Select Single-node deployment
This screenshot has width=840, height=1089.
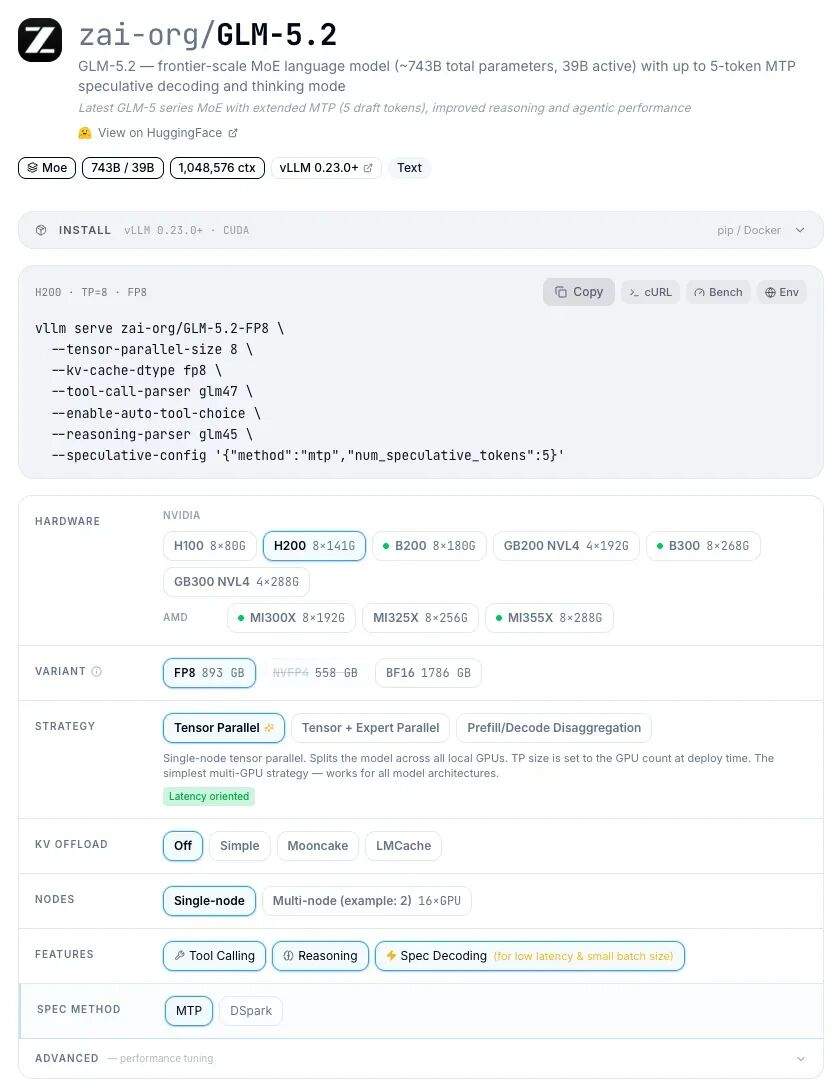(209, 901)
